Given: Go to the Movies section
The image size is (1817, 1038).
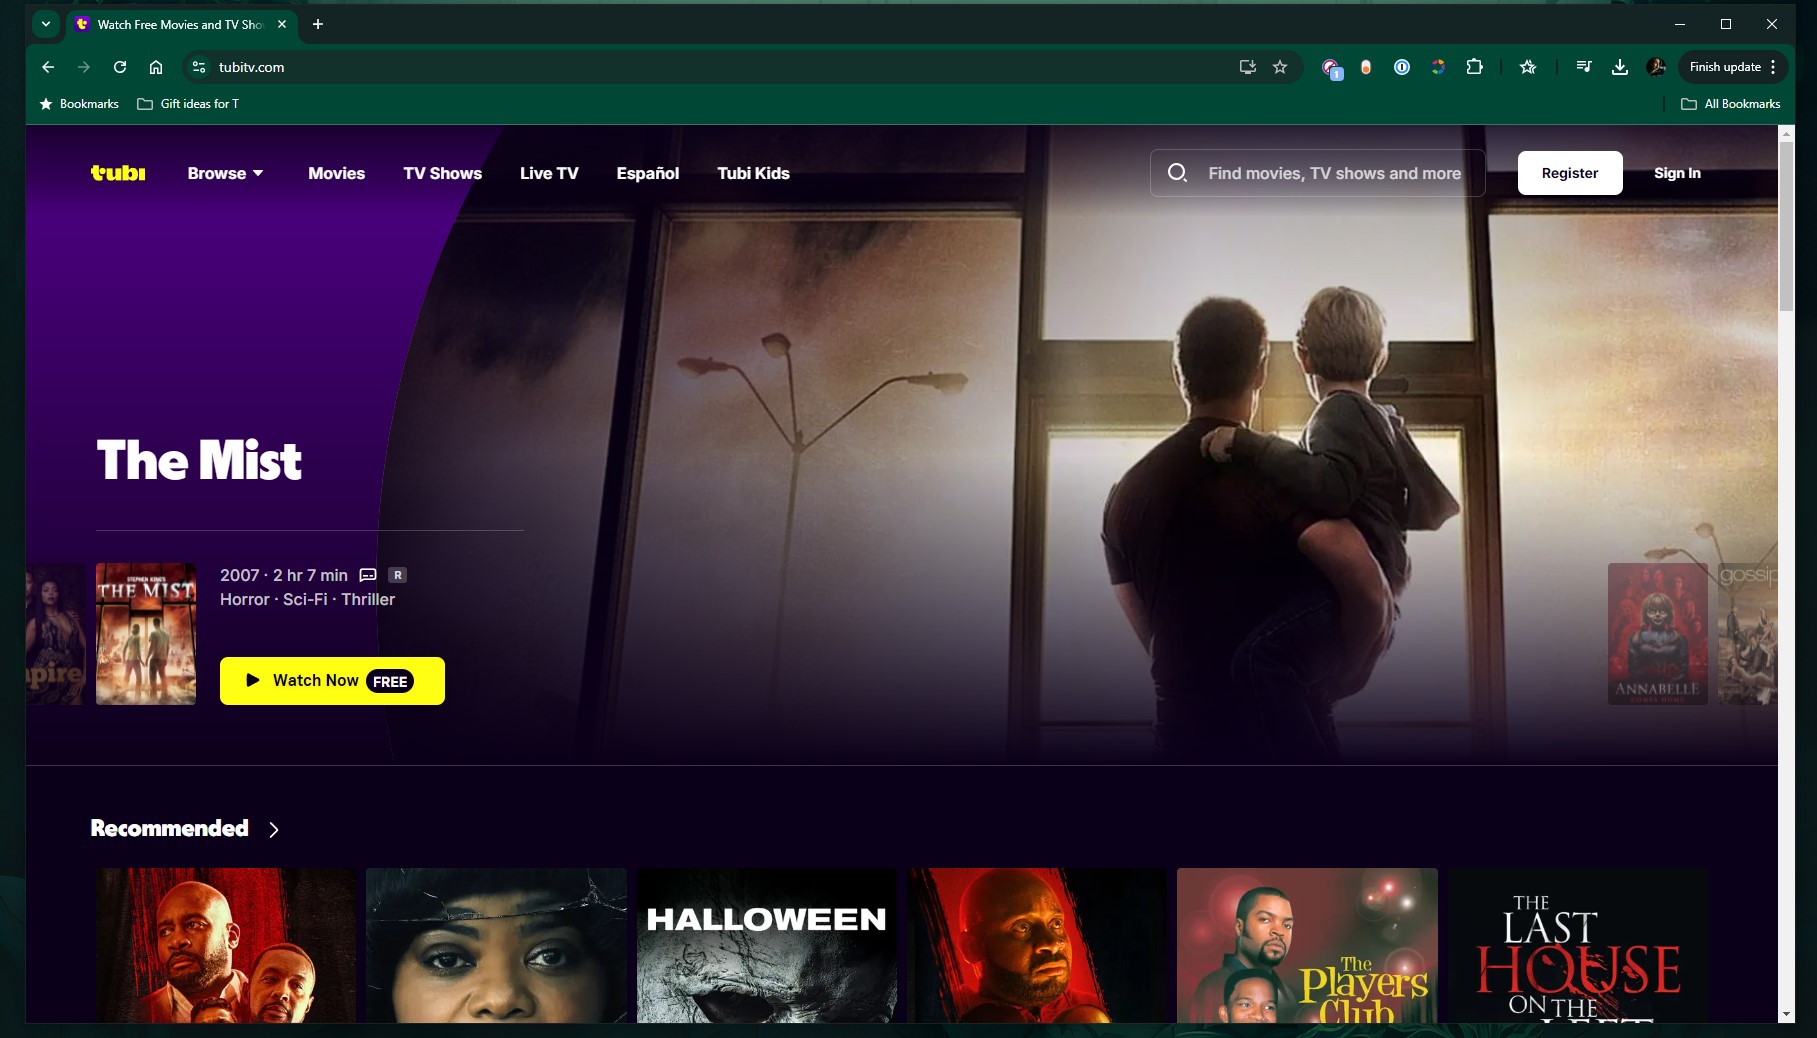Looking at the screenshot, I should [x=336, y=173].
